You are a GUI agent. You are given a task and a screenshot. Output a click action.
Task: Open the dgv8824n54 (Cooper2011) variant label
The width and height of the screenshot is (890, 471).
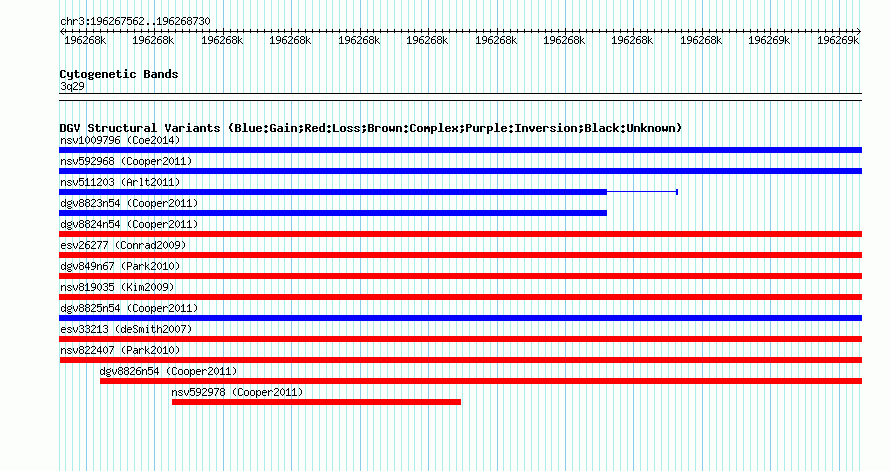coord(129,224)
